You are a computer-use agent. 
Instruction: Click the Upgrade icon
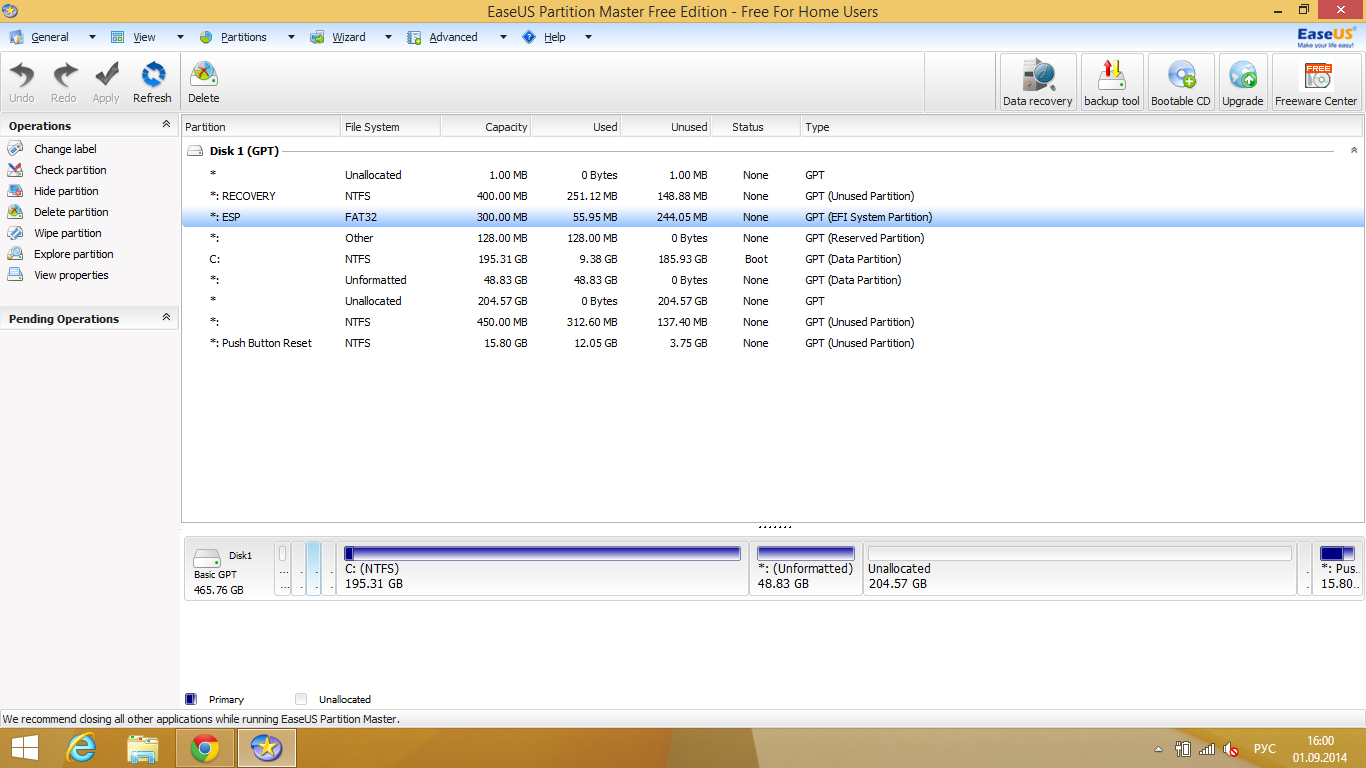click(1243, 82)
